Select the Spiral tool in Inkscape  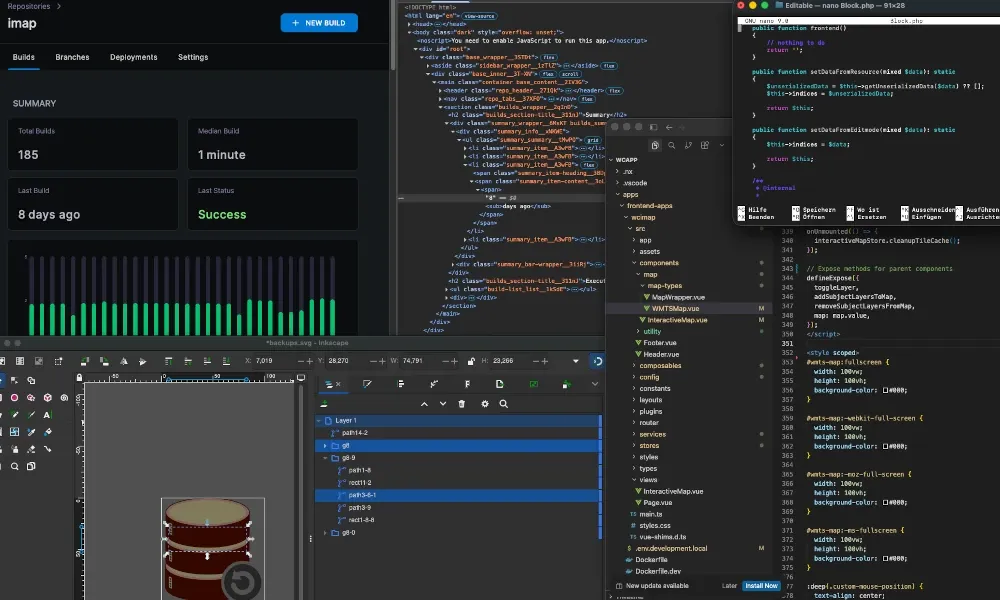pos(64,398)
